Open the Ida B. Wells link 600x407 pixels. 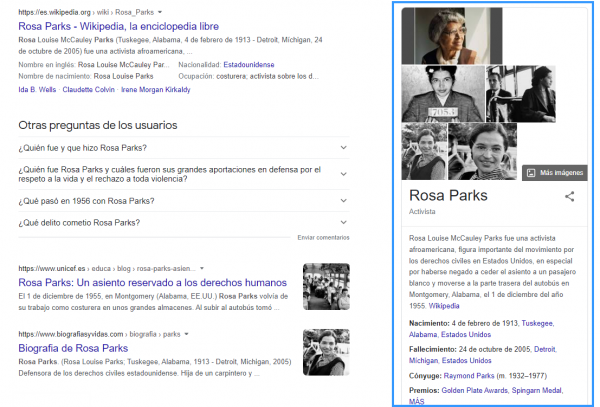(x=37, y=90)
